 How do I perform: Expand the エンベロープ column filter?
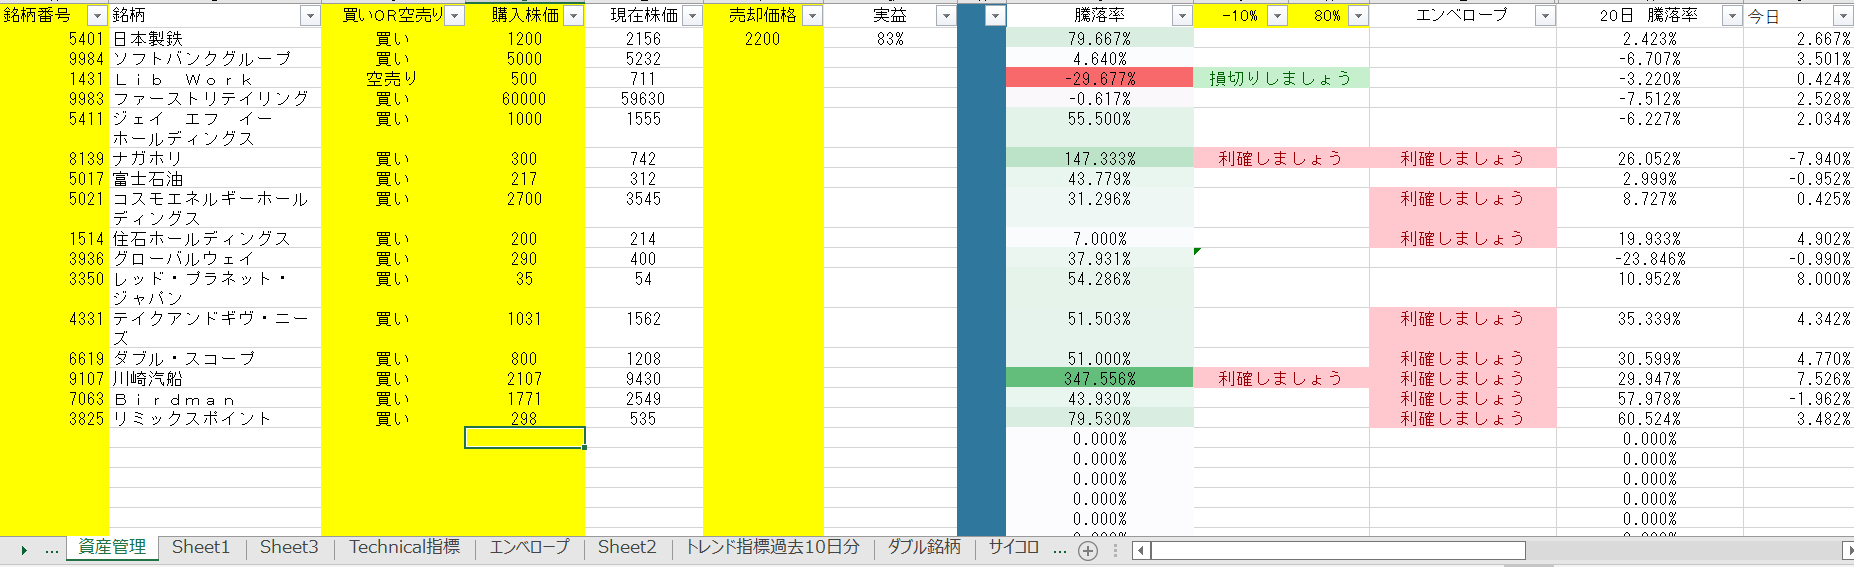coord(1545,16)
